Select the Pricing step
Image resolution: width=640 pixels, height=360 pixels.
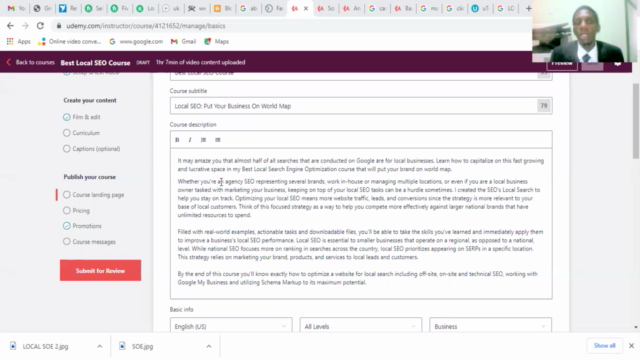[76, 211]
